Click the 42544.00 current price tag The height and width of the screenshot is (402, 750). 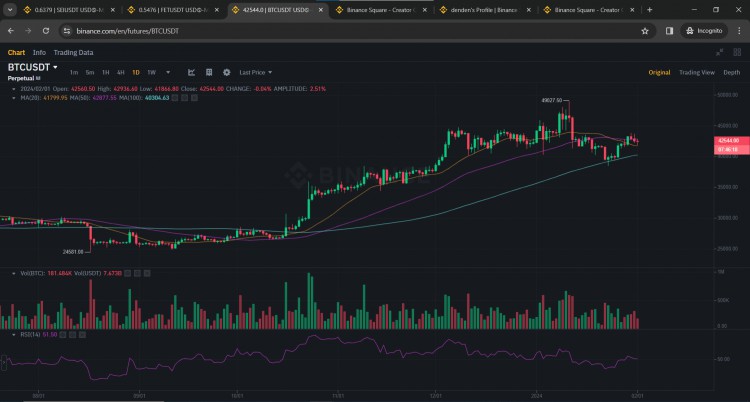pyautogui.click(x=732, y=141)
